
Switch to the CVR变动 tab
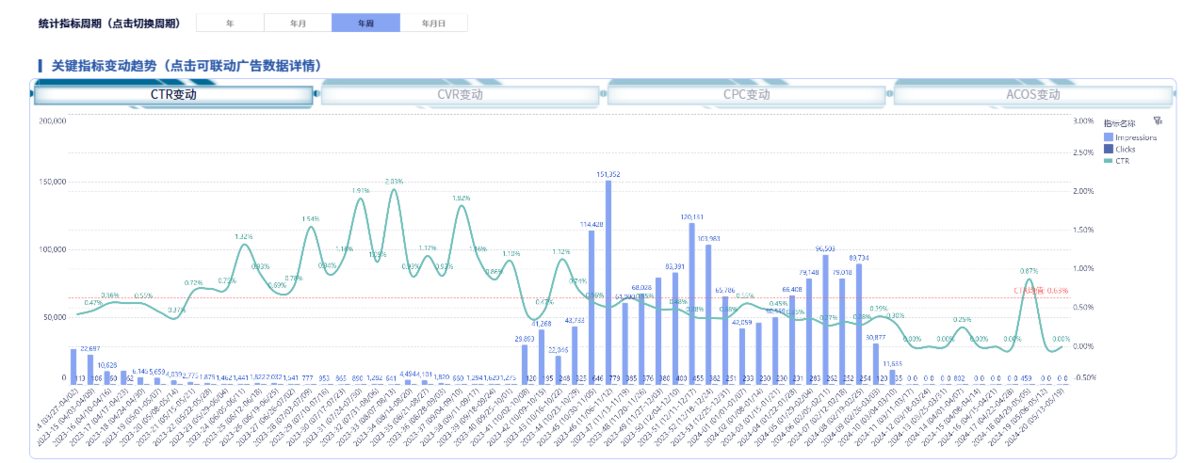point(460,95)
